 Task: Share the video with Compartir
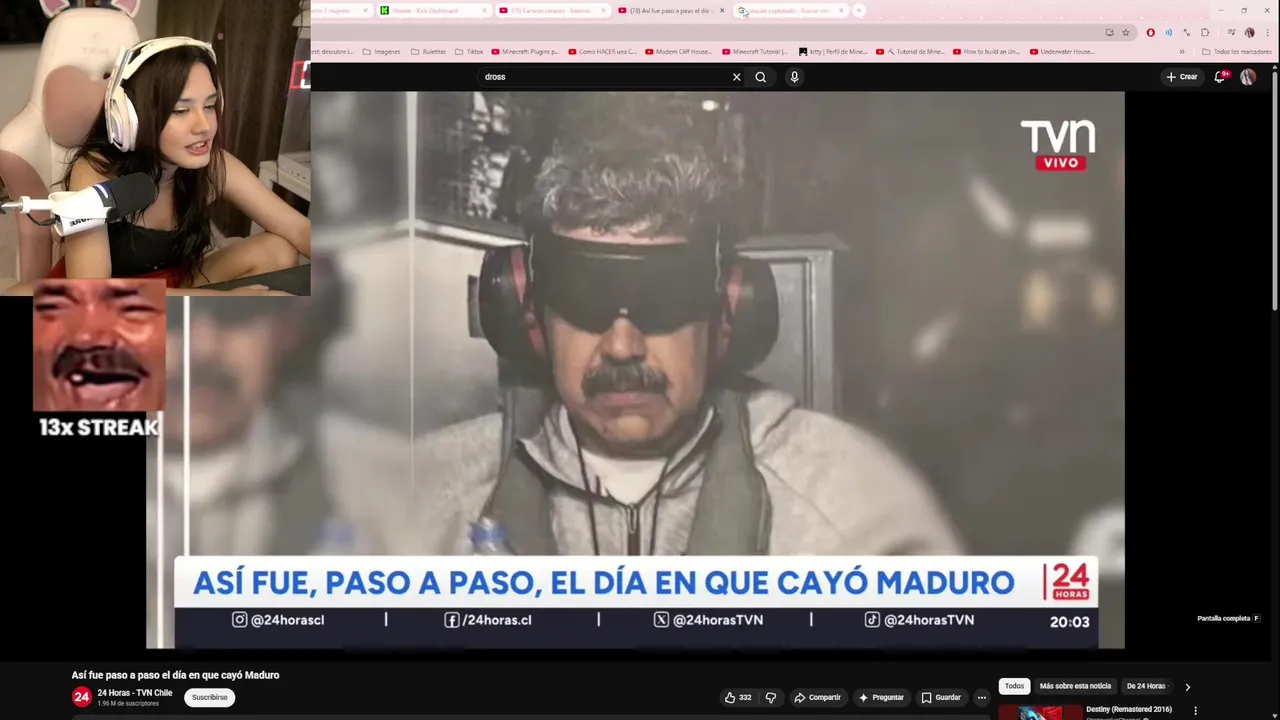(x=818, y=697)
